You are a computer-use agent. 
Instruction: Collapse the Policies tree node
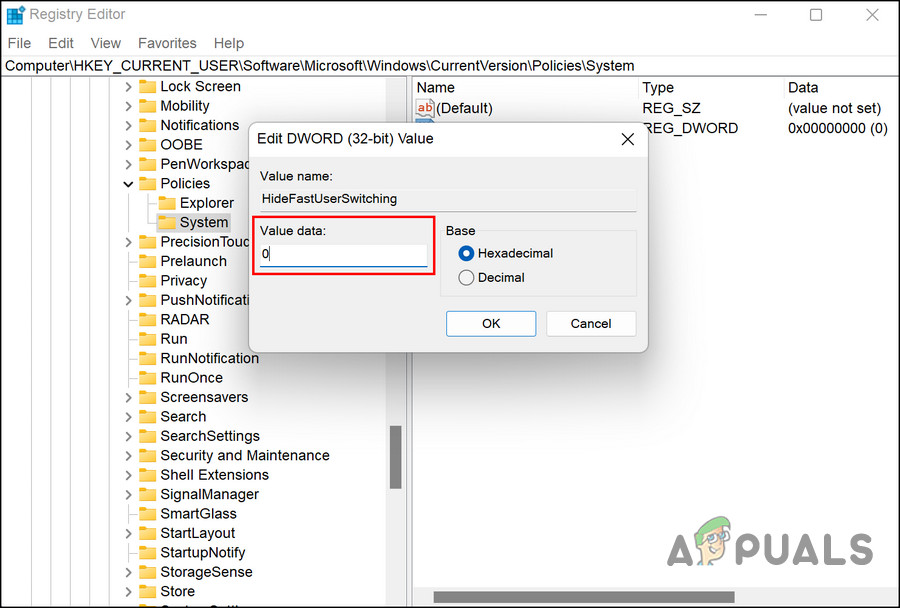click(128, 183)
